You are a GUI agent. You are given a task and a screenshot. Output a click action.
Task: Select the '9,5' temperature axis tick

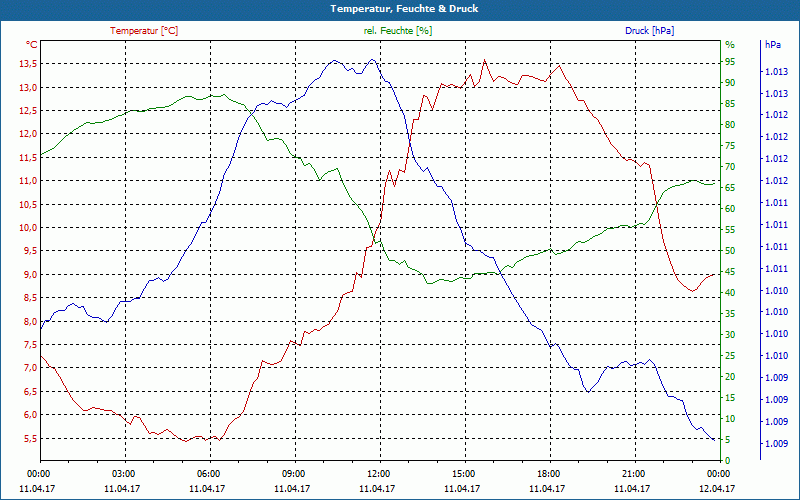pyautogui.click(x=30, y=251)
